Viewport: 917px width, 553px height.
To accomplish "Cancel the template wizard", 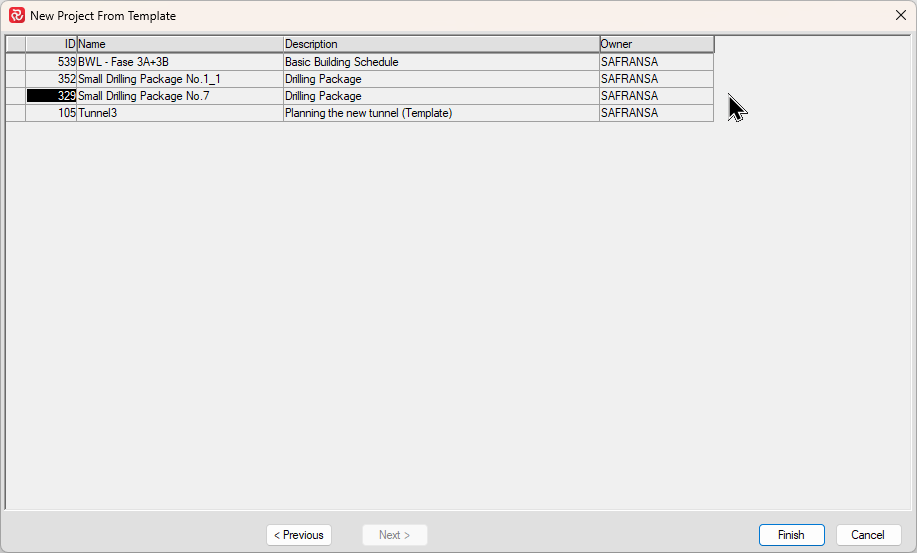I will tap(868, 535).
